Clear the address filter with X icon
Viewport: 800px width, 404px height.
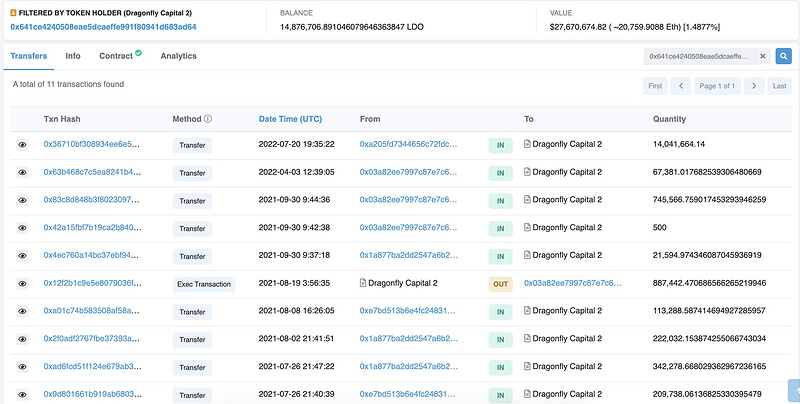pyautogui.click(x=763, y=56)
